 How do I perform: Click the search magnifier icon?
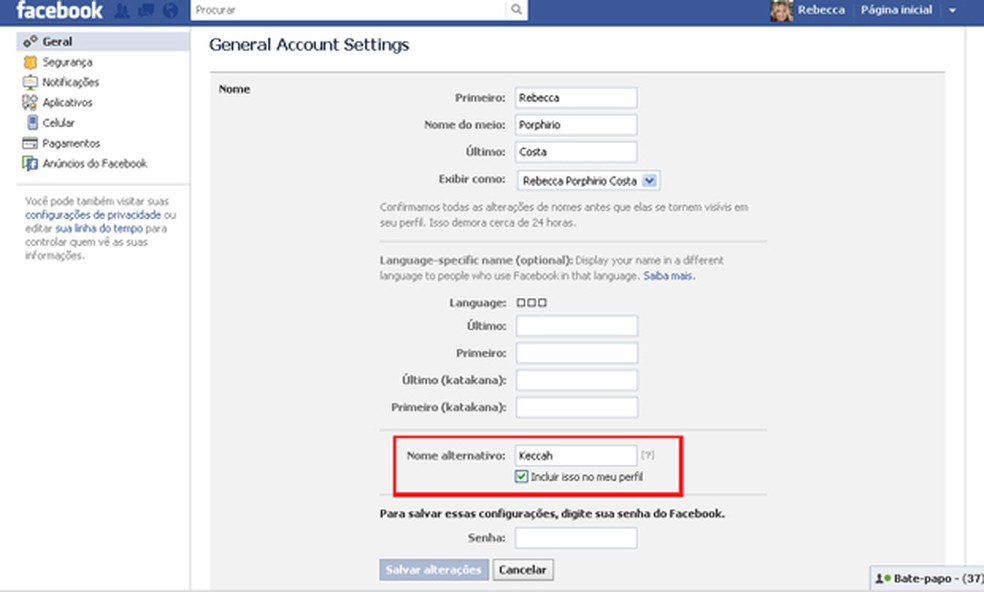tap(516, 10)
